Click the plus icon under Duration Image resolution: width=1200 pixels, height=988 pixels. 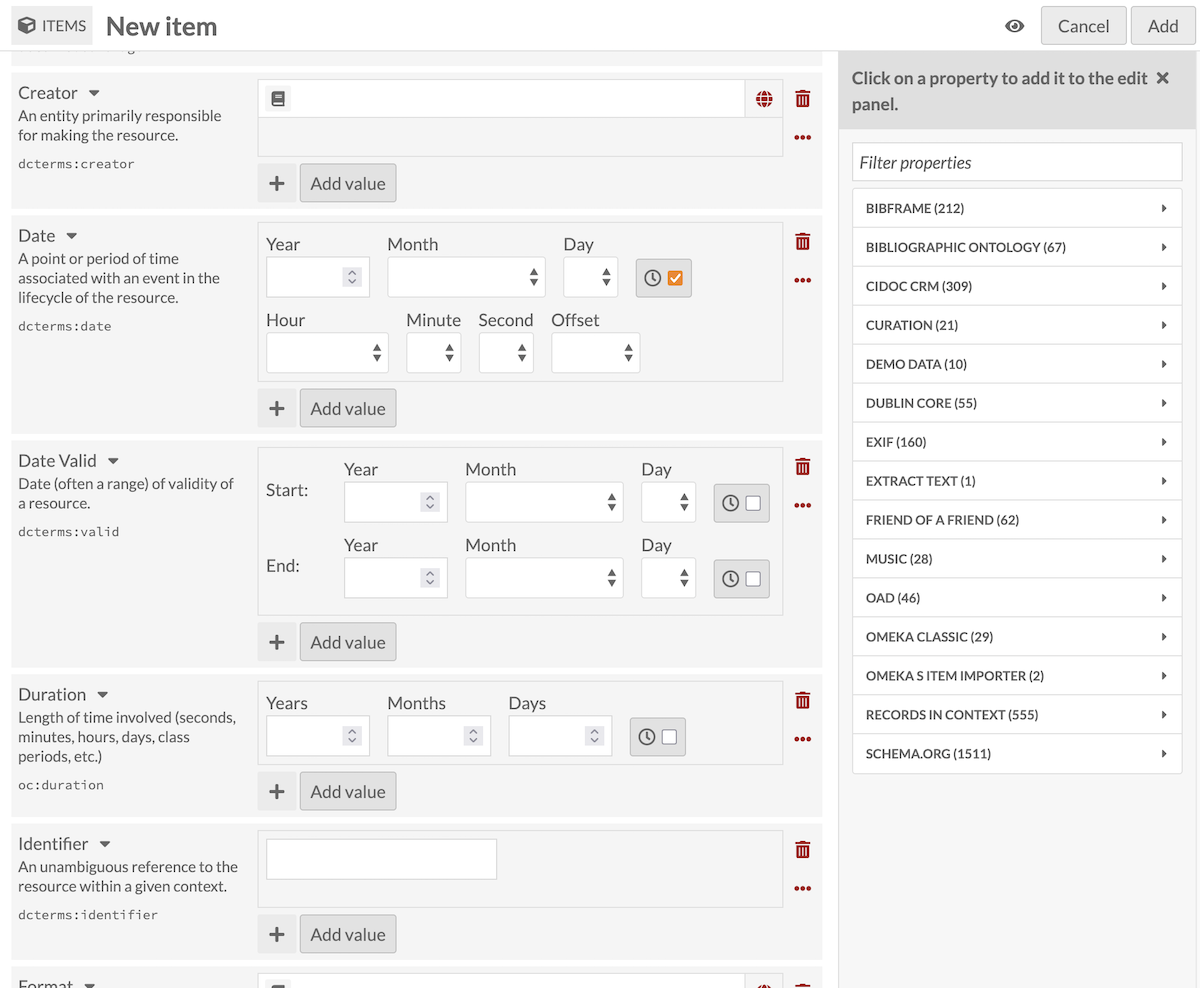[x=277, y=791]
